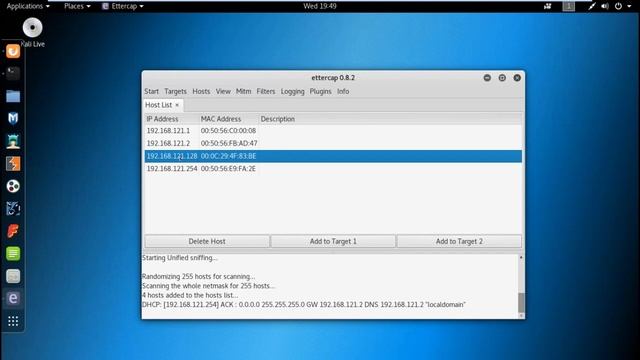Select host 192.168.121.1
This screenshot has width=640, height=360.
coord(333,131)
